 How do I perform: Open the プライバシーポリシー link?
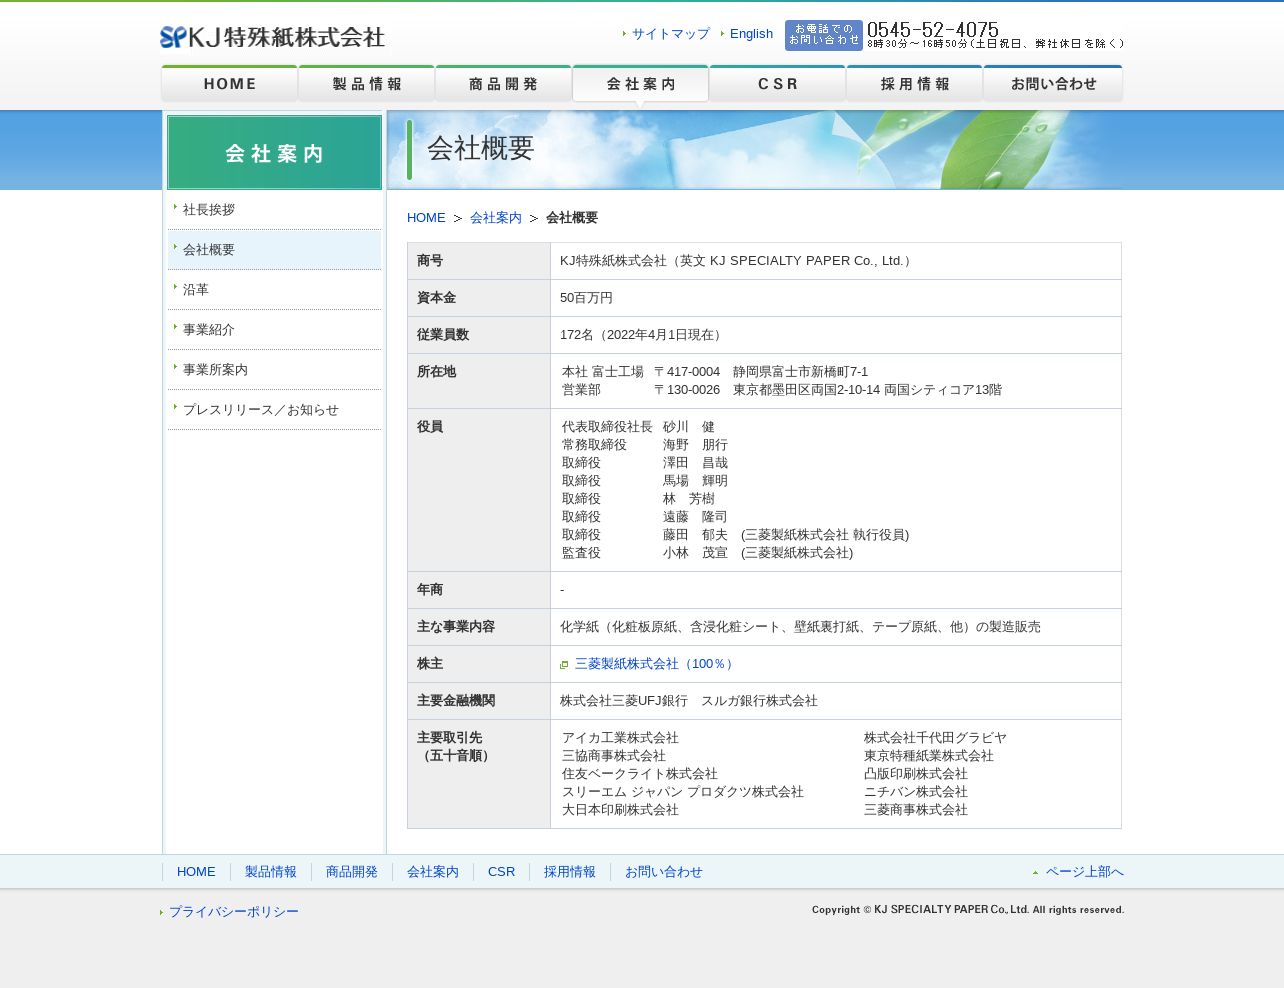(x=234, y=912)
